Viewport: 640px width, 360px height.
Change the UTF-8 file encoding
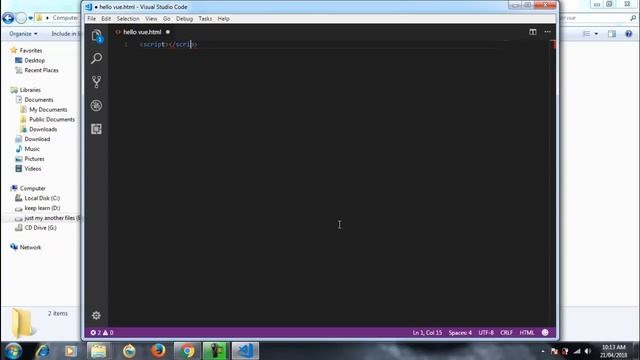pos(486,333)
